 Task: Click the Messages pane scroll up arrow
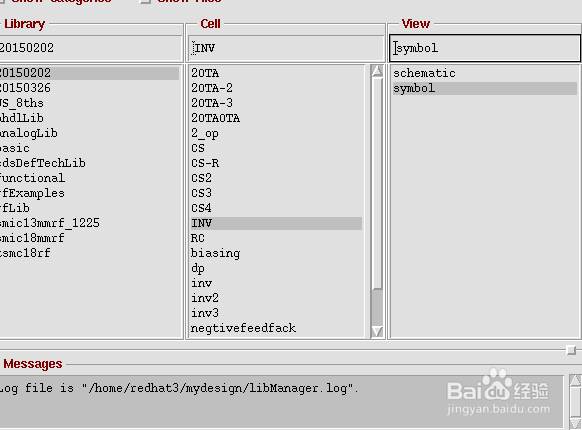coord(575,380)
